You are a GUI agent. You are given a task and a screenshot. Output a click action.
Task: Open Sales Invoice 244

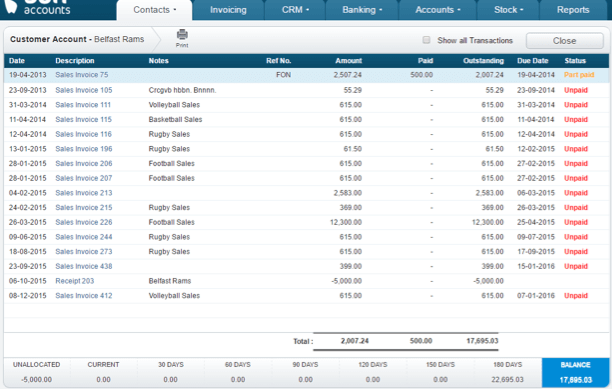(x=84, y=237)
